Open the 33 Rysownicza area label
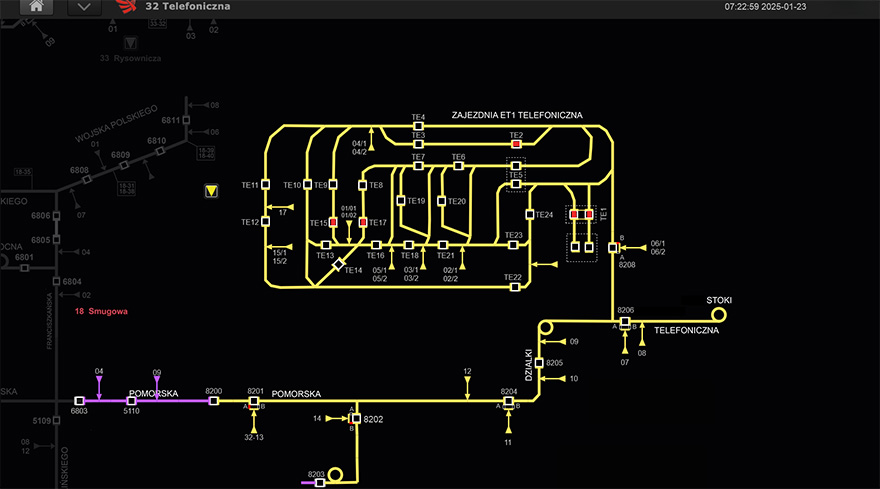The height and width of the screenshot is (489, 880). [x=133, y=59]
